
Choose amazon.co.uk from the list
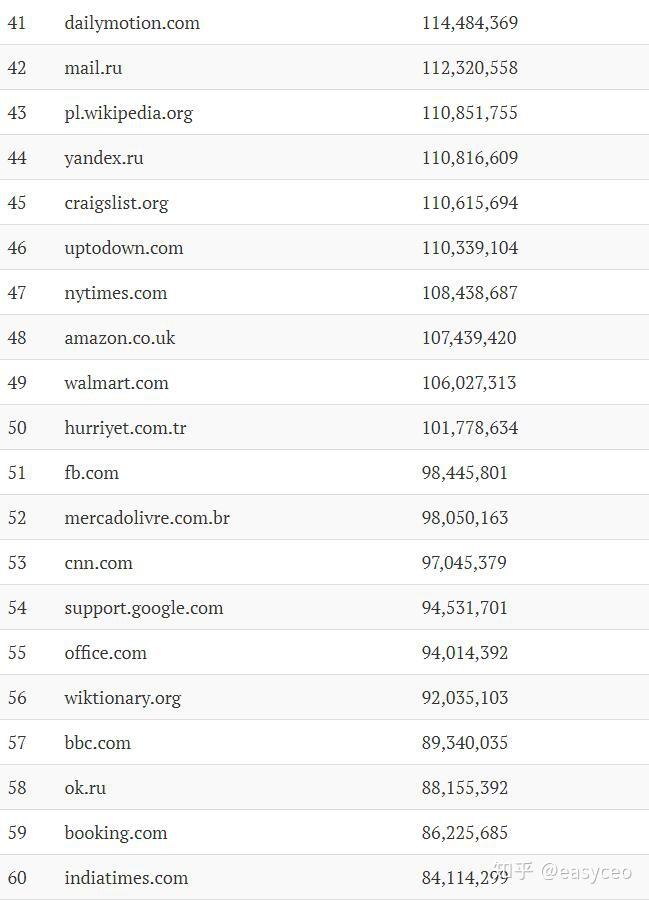point(120,338)
